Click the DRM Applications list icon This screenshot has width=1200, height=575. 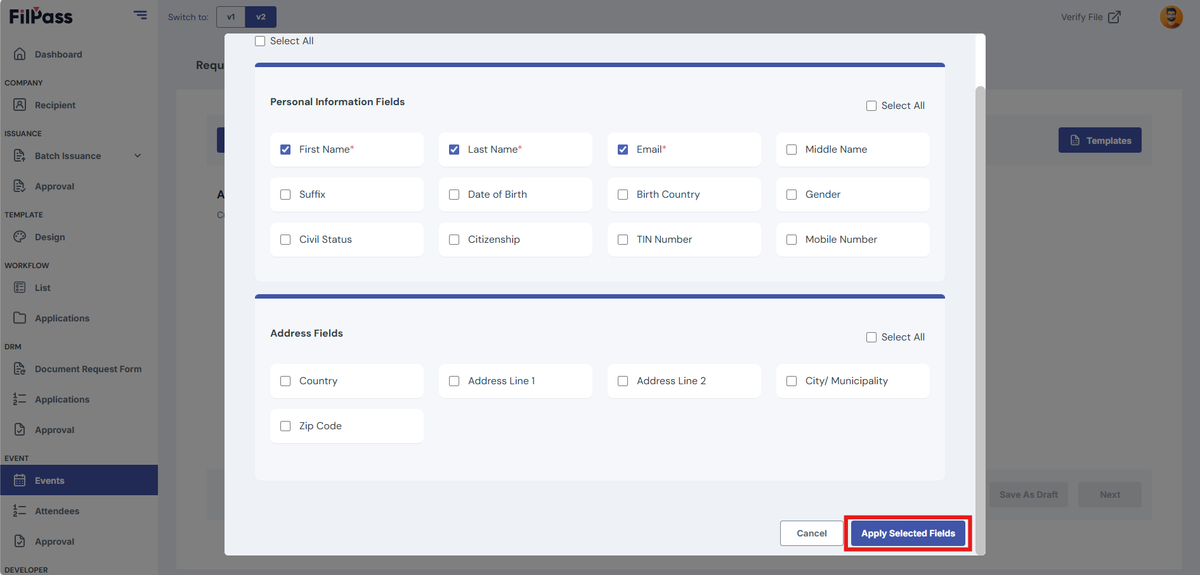click(20, 399)
